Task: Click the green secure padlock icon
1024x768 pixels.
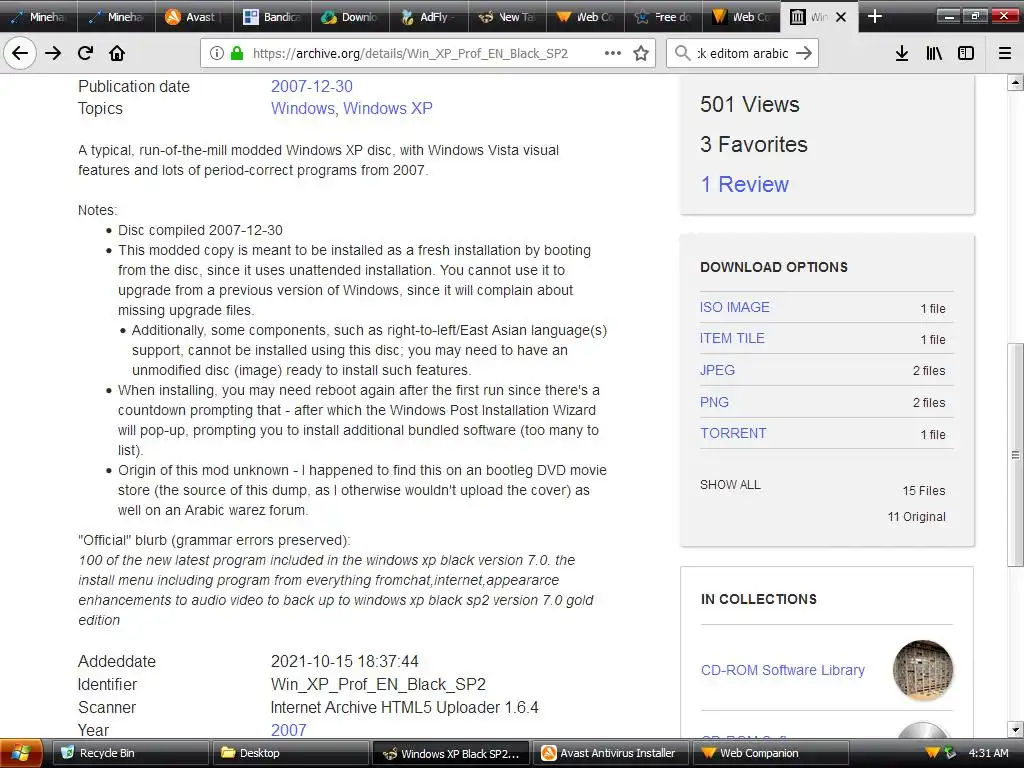Action: coord(237,53)
